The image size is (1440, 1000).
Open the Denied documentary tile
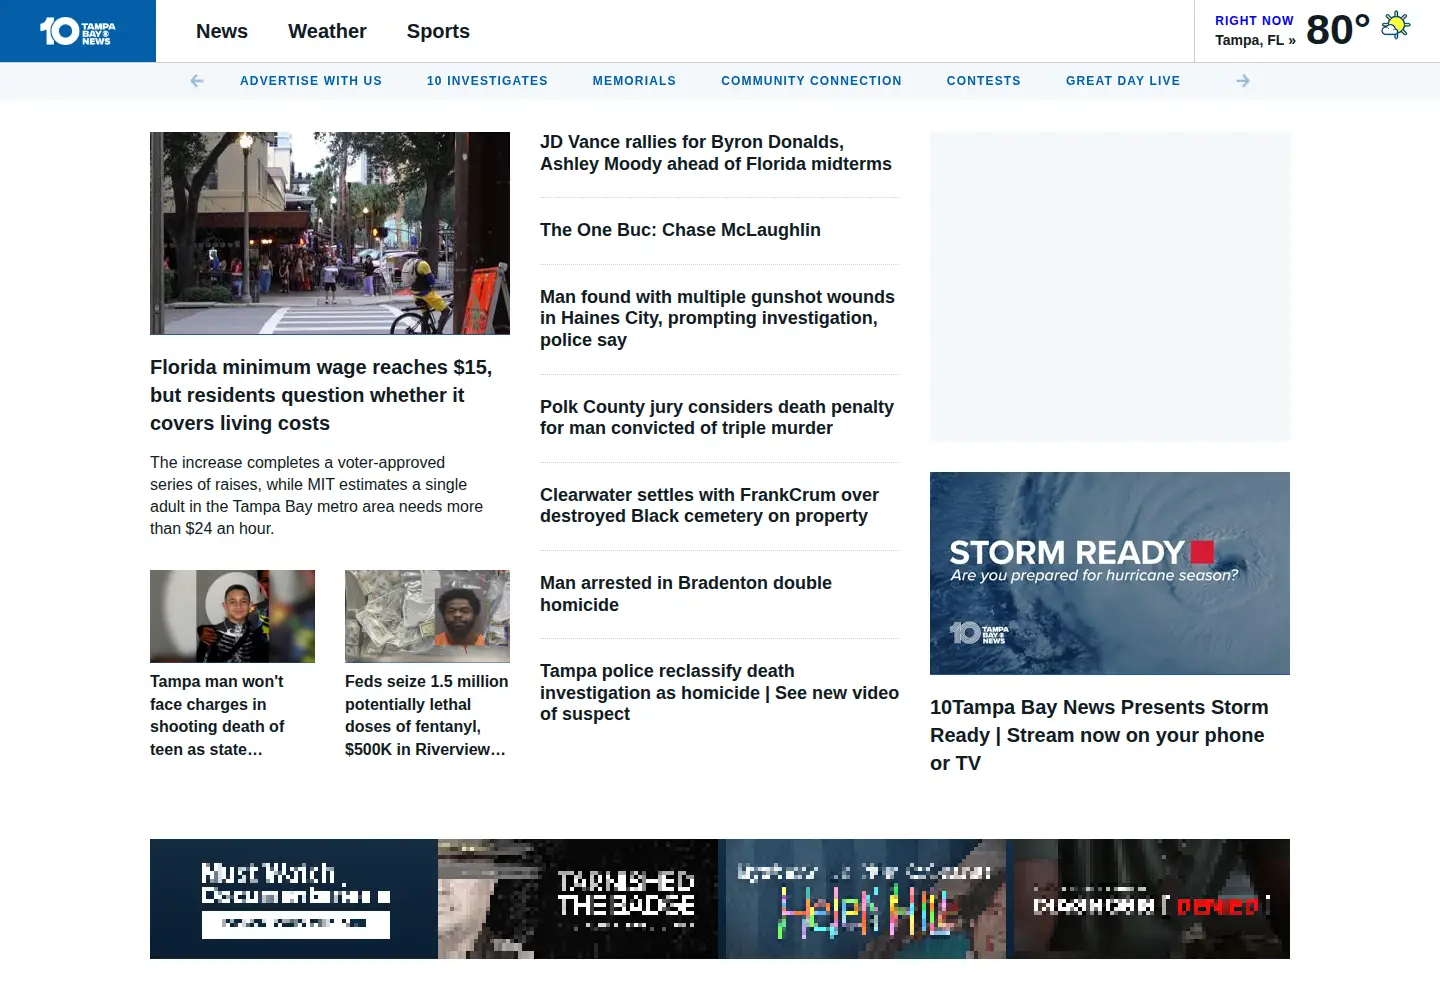pyautogui.click(x=1152, y=899)
